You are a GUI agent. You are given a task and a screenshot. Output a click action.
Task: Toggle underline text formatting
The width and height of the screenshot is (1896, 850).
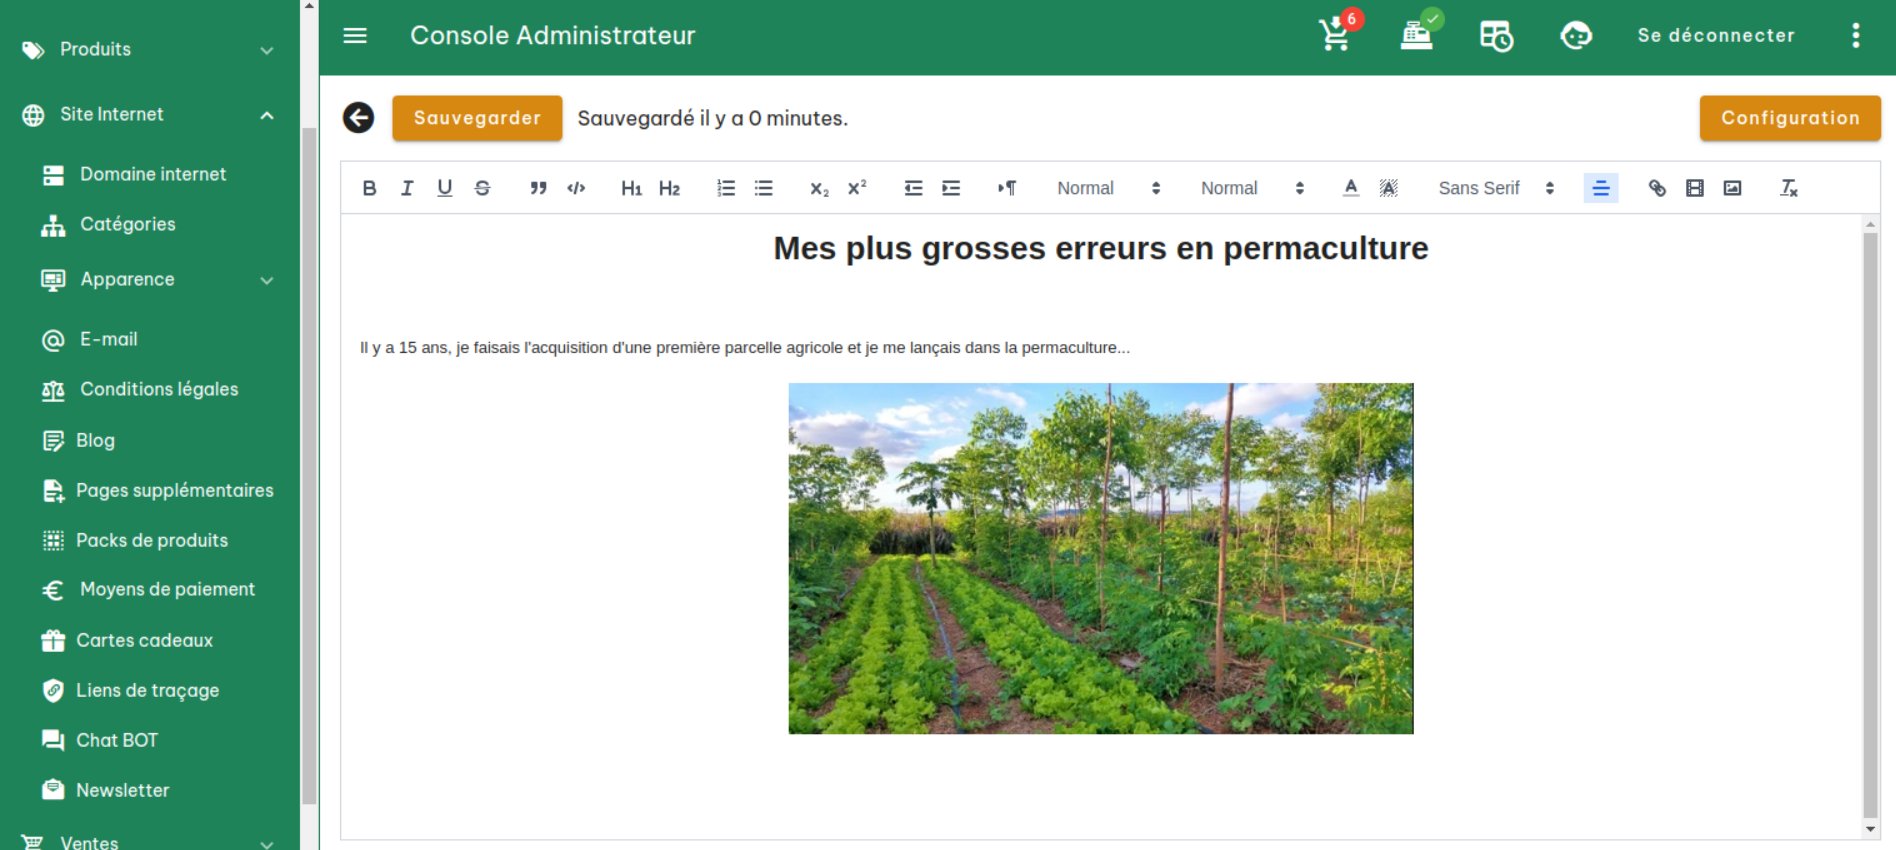pyautogui.click(x=445, y=188)
